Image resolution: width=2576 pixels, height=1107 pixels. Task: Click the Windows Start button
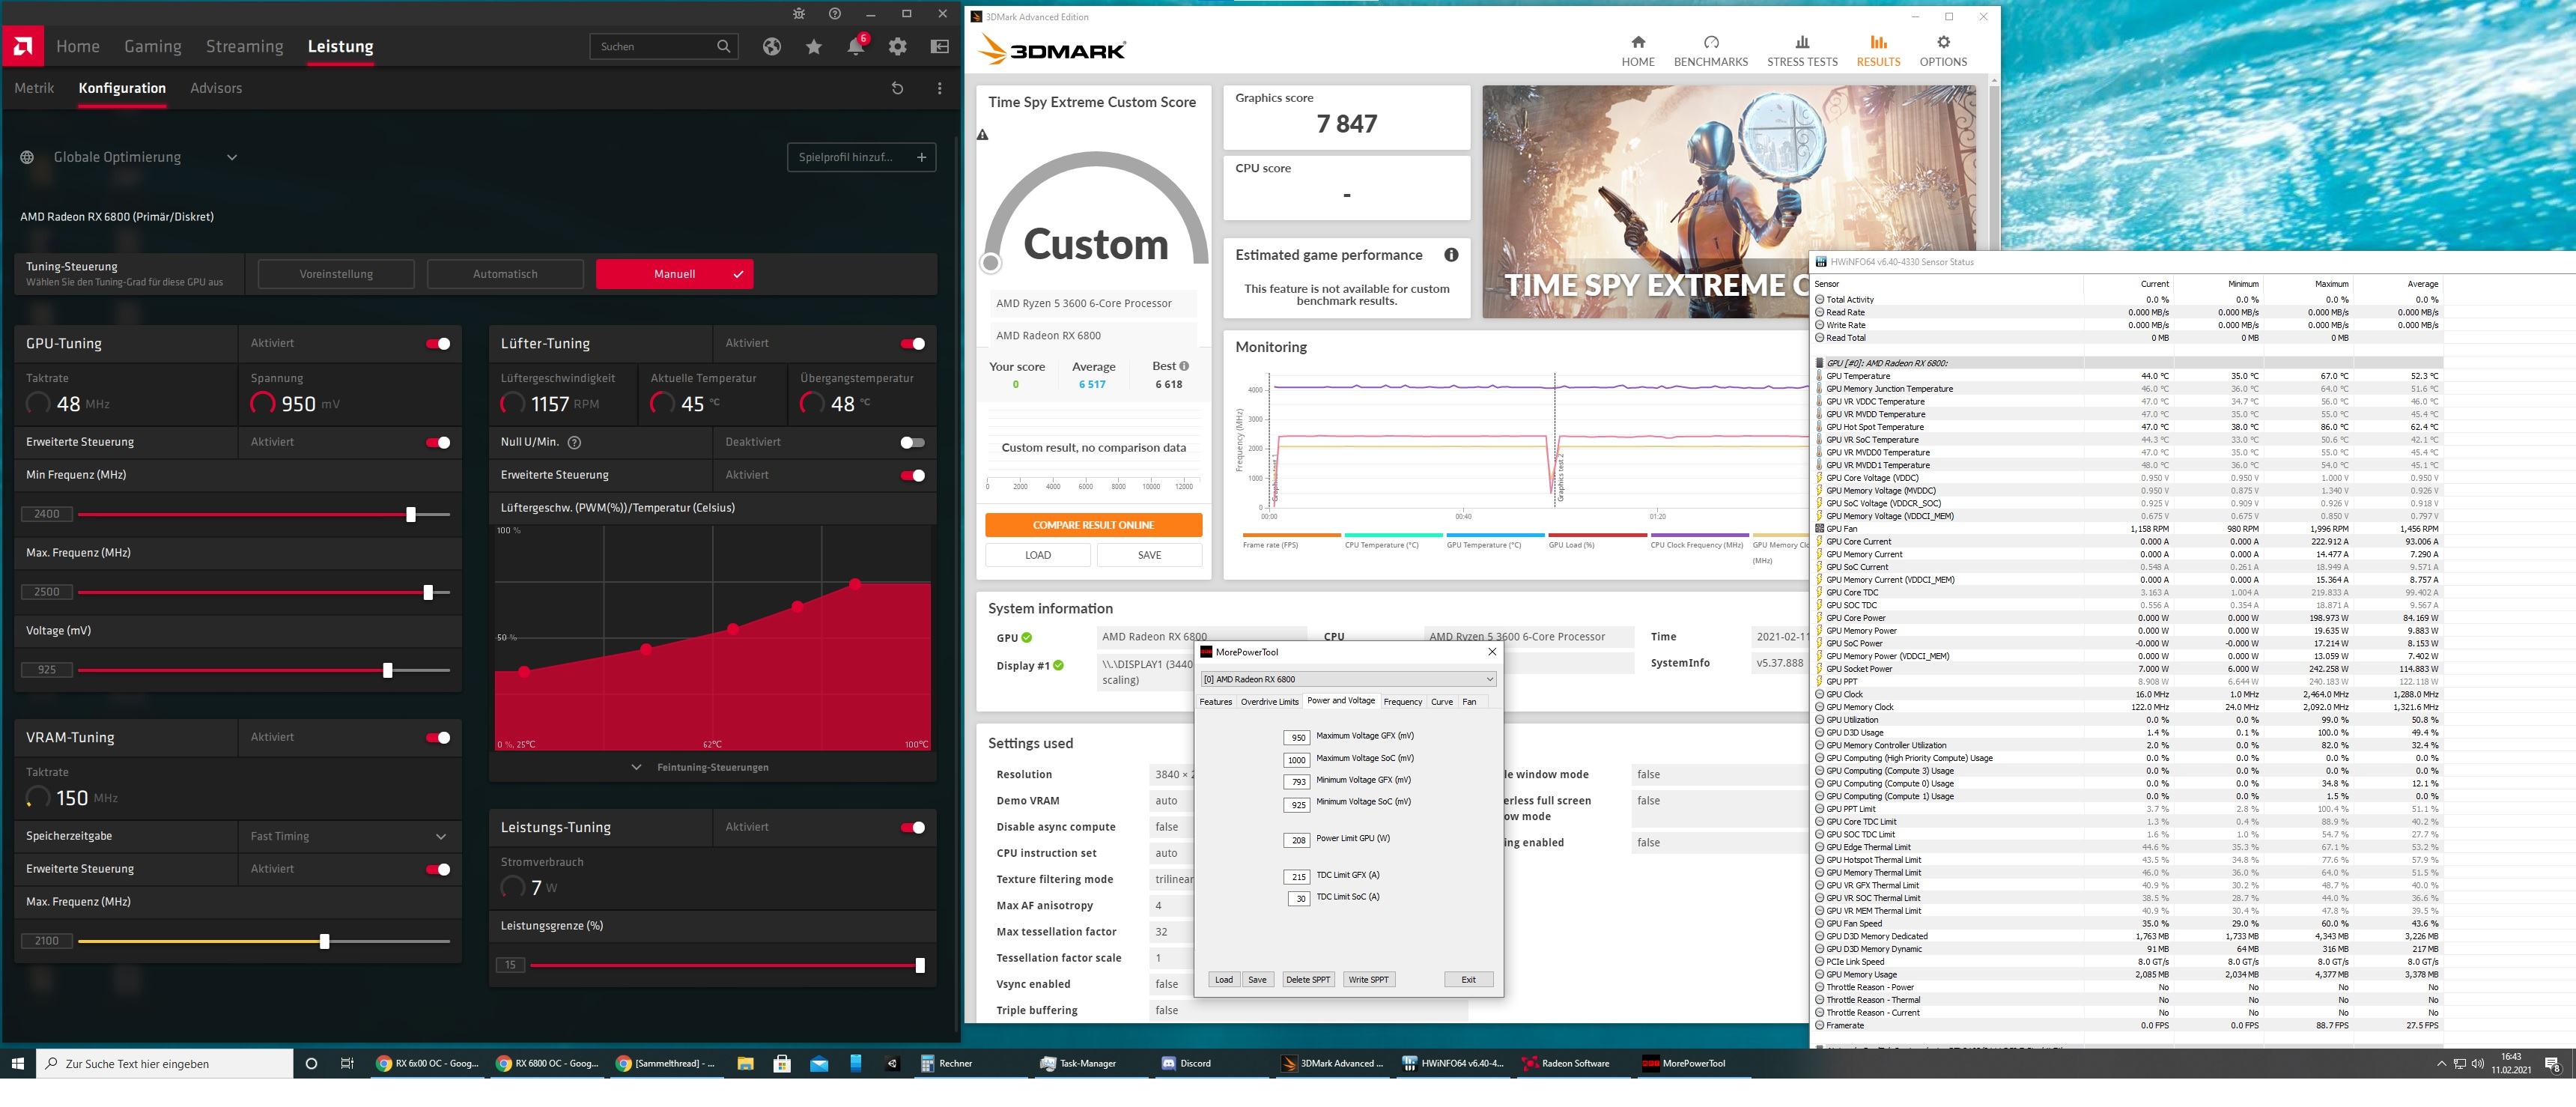pos(17,1063)
